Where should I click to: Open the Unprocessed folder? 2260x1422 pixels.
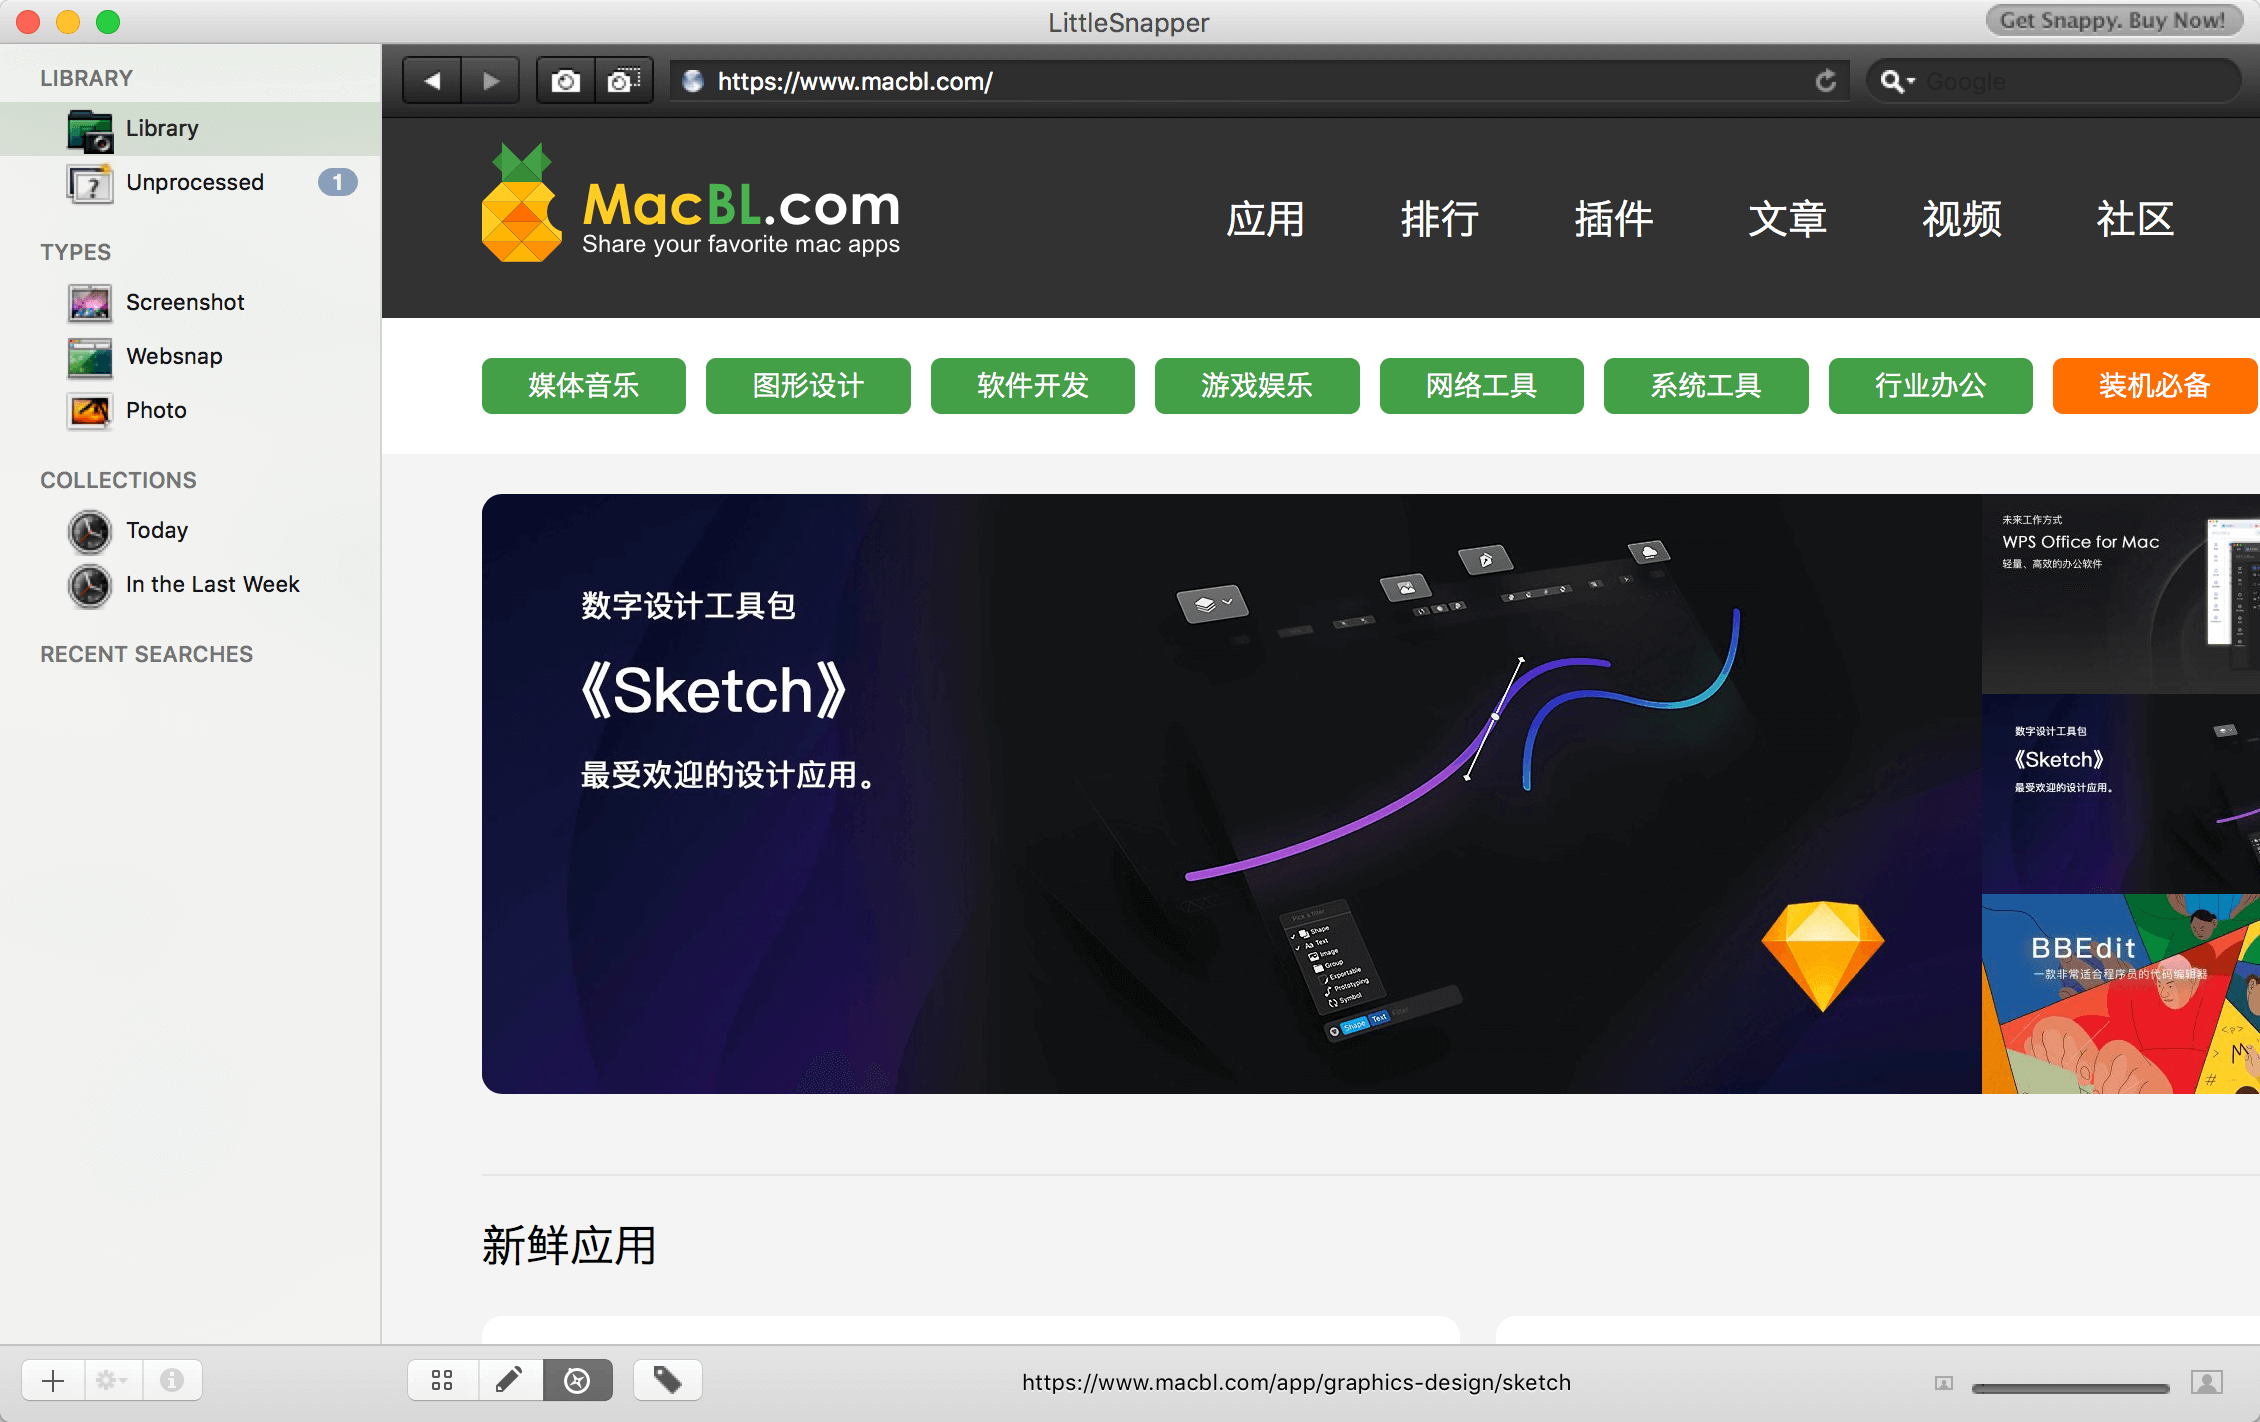point(190,182)
